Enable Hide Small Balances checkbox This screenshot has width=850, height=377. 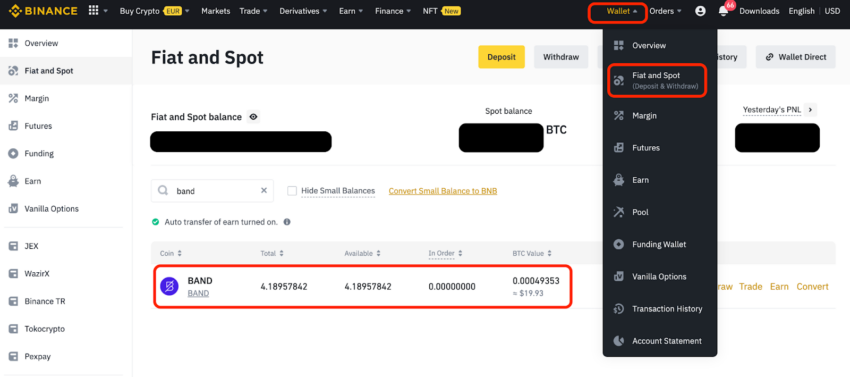292,191
